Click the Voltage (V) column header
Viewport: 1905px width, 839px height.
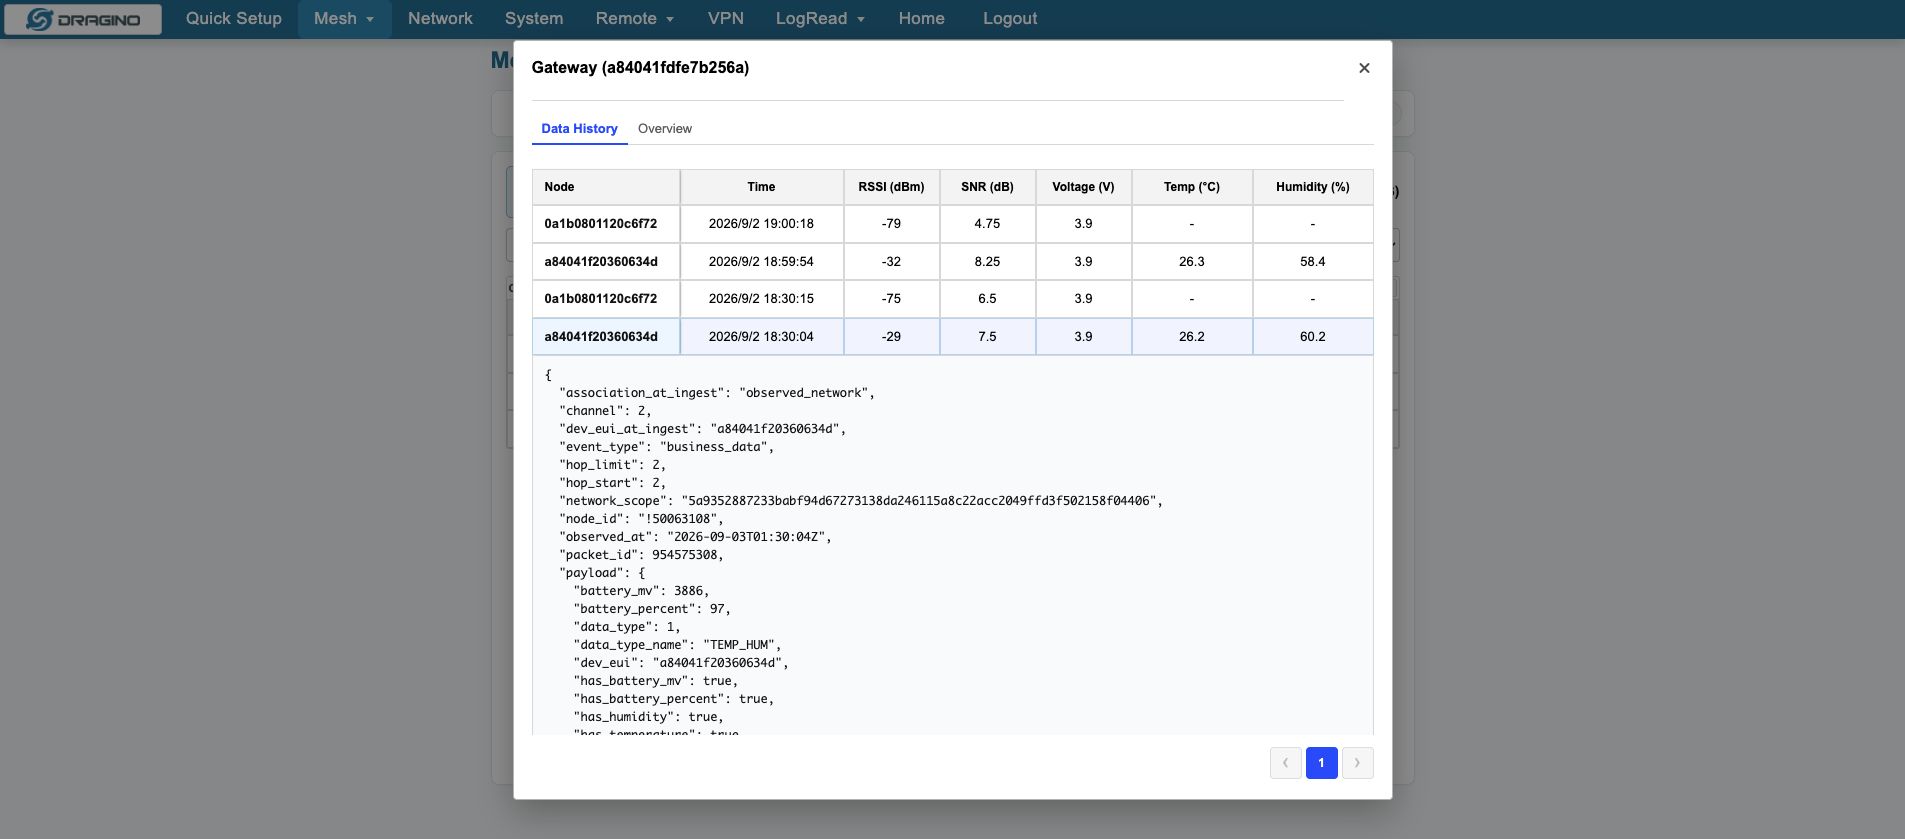(1084, 187)
